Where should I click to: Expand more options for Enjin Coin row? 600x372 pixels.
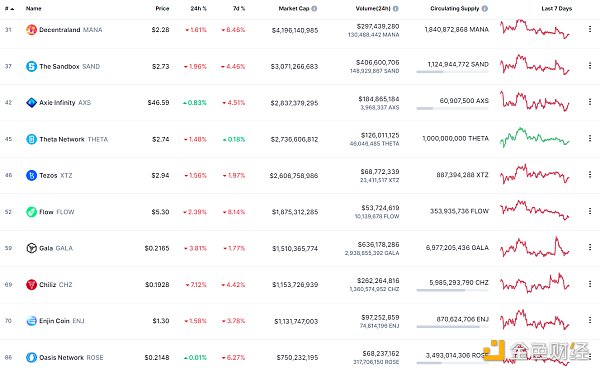coord(590,320)
